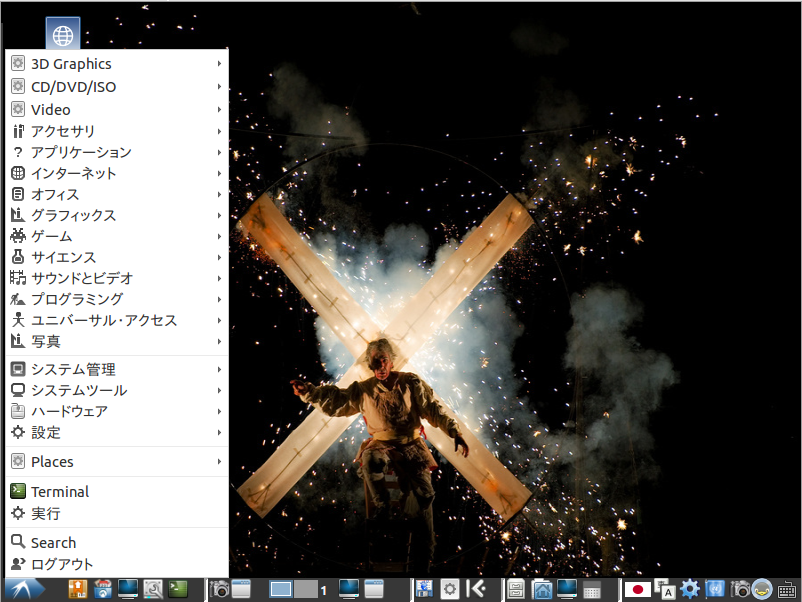
Task: Click the globe desktop icon at top left
Action: click(63, 35)
